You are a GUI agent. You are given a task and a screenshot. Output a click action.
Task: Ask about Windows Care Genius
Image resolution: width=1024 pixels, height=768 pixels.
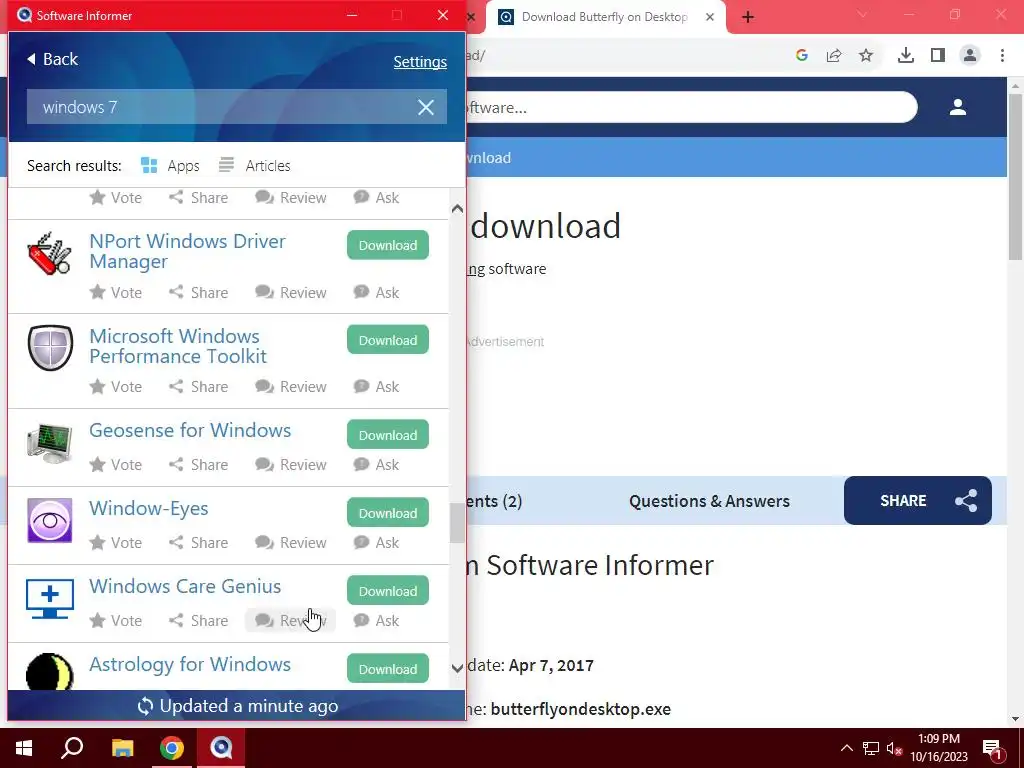coord(376,620)
